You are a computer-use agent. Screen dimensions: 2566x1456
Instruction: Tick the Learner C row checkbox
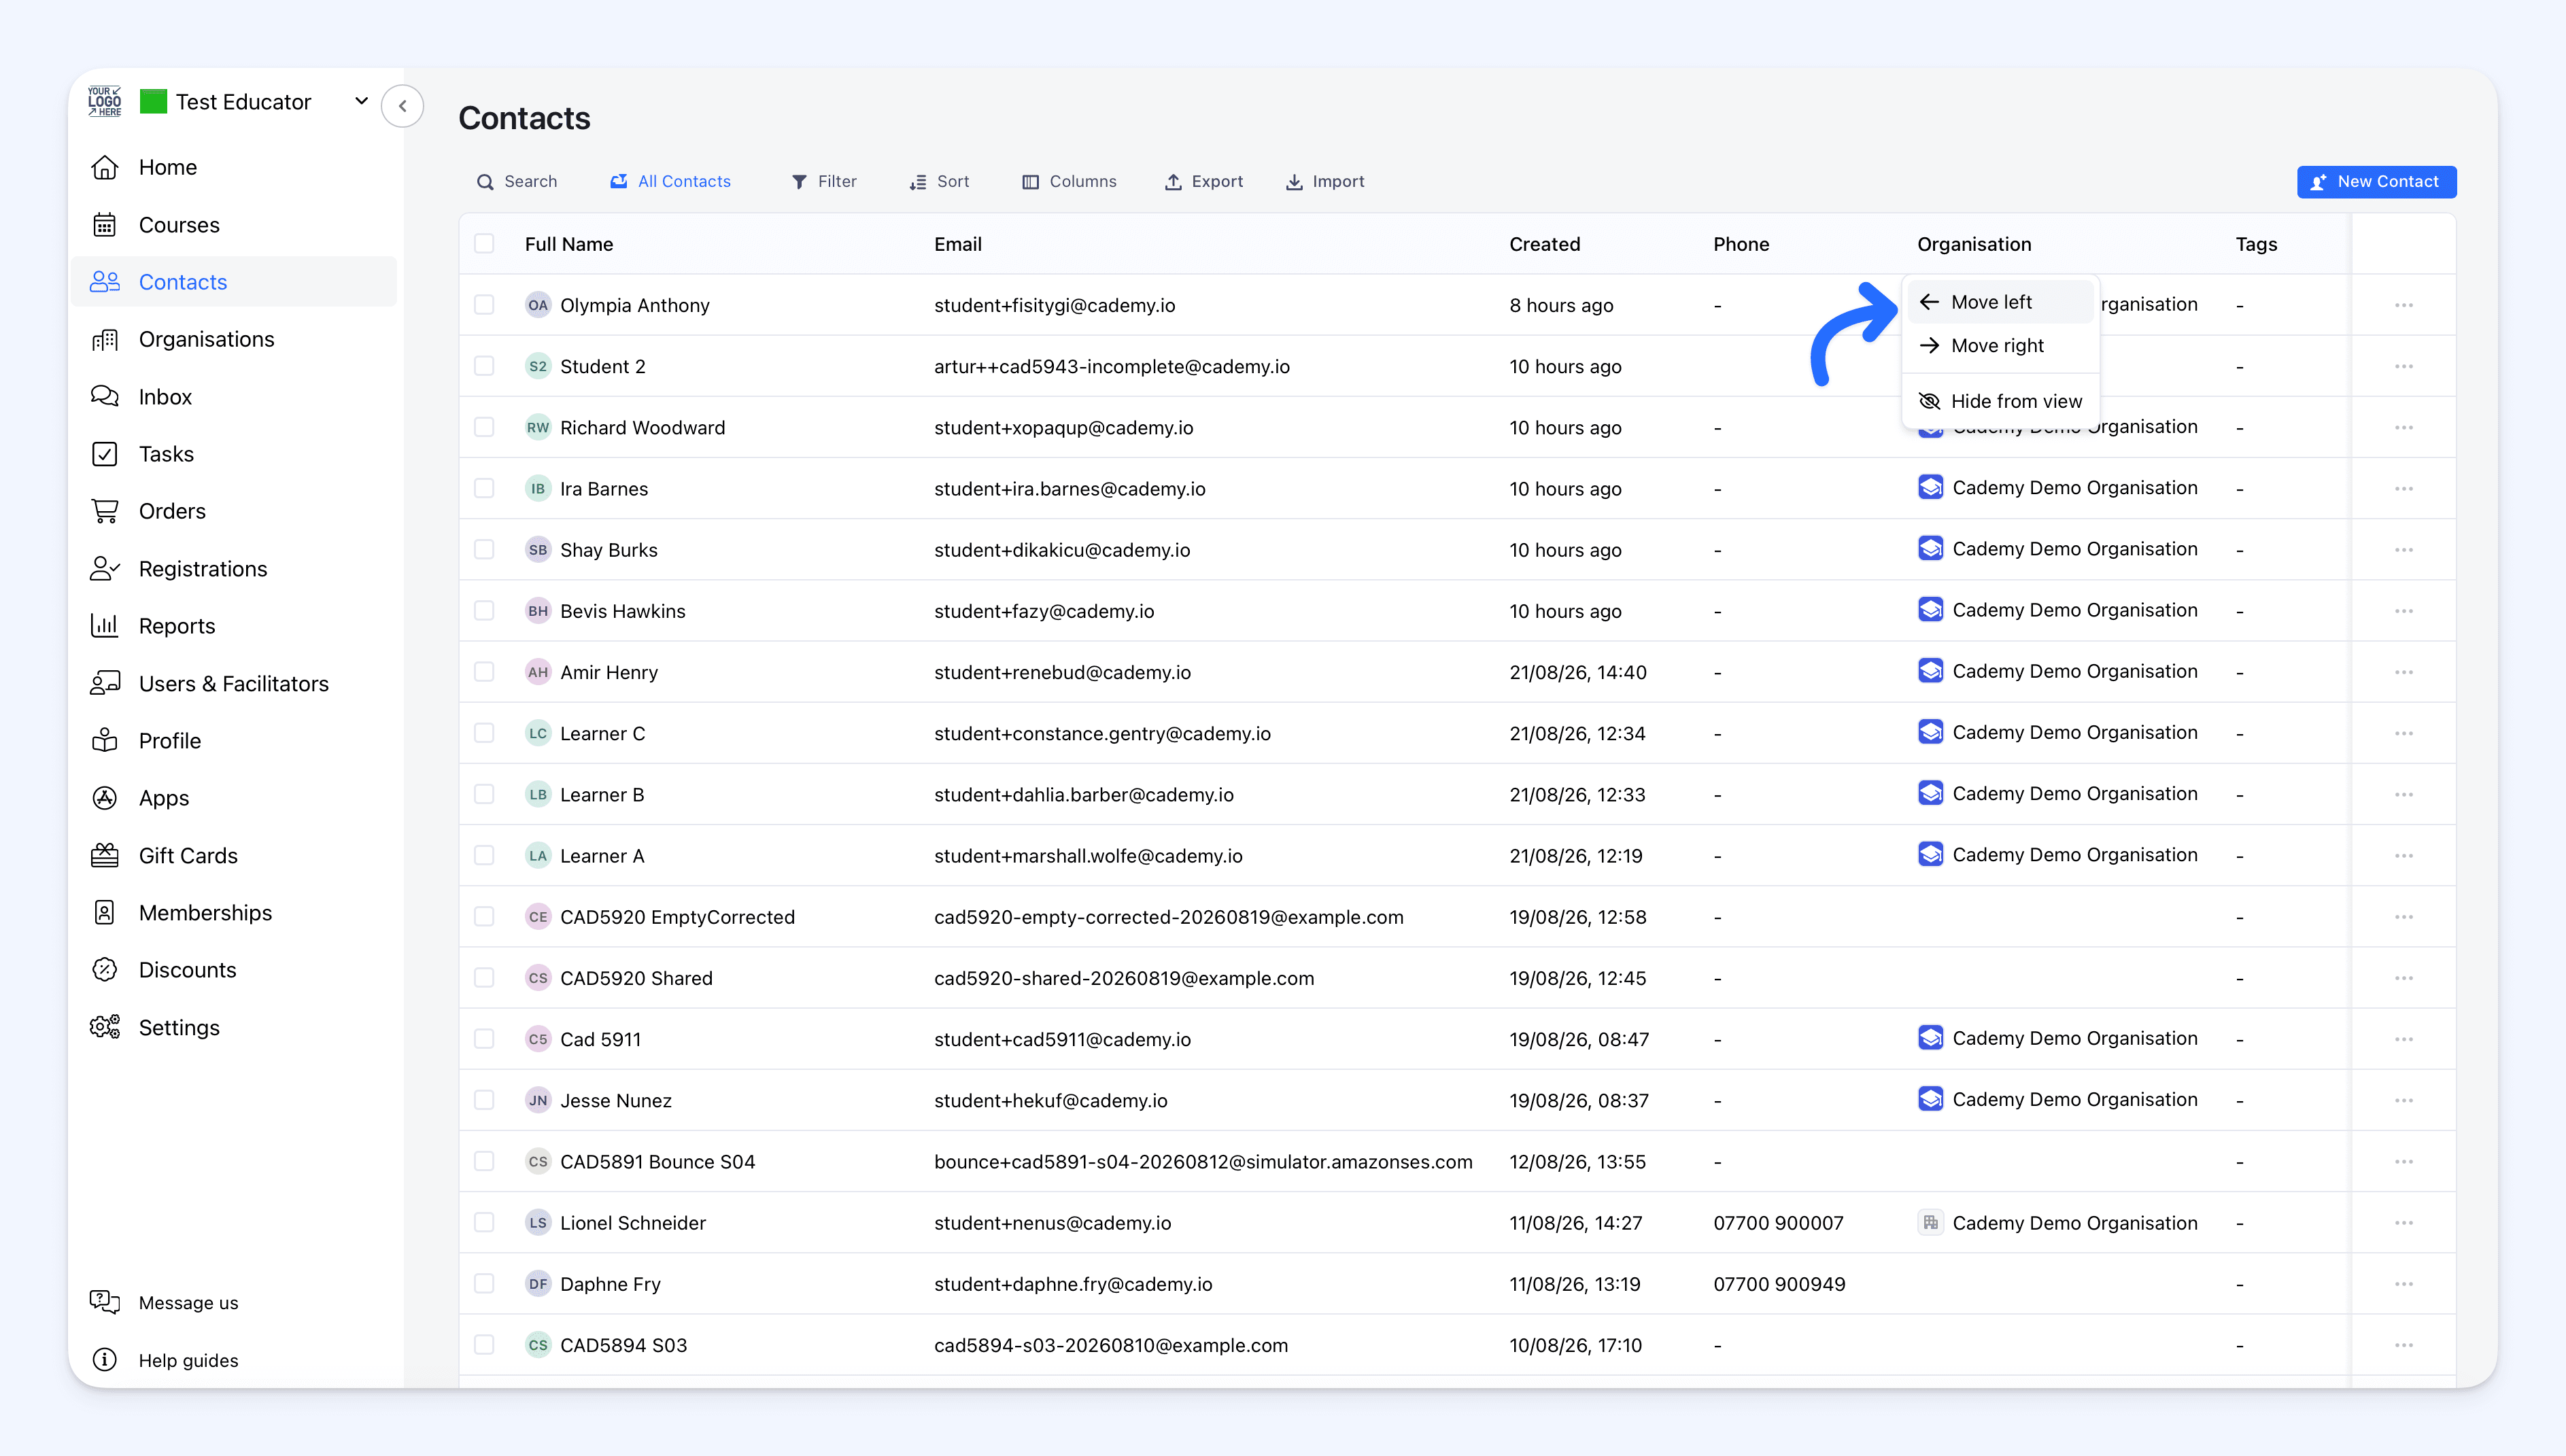pyautogui.click(x=484, y=733)
